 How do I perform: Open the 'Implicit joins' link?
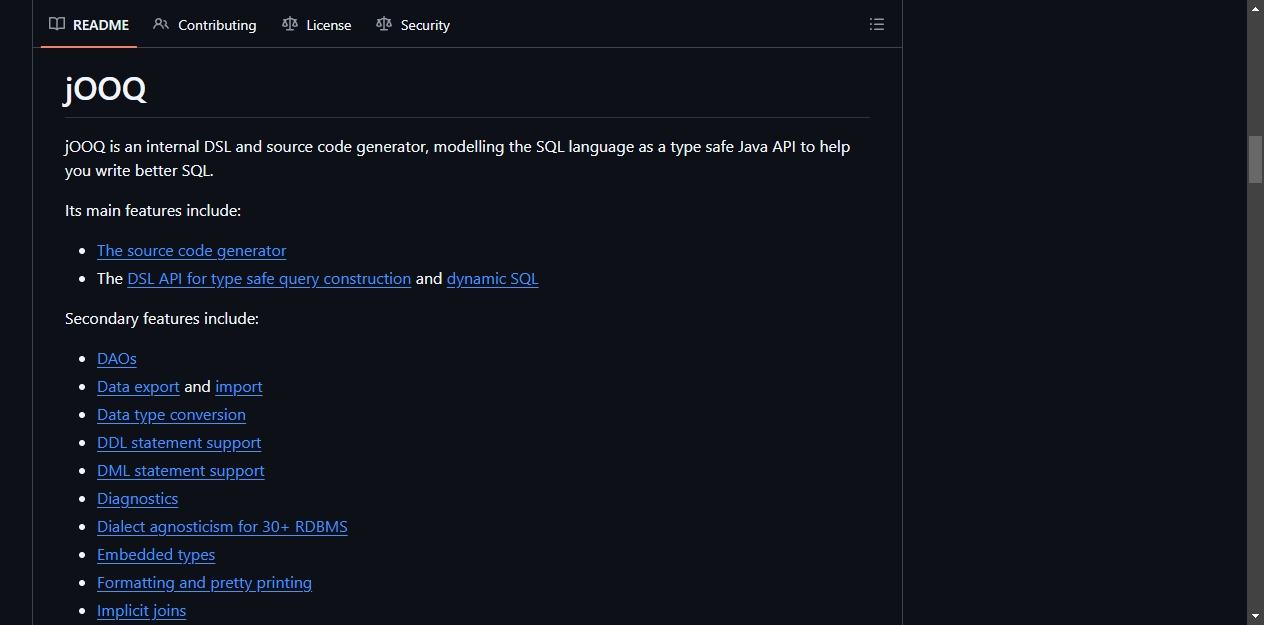tap(141, 611)
